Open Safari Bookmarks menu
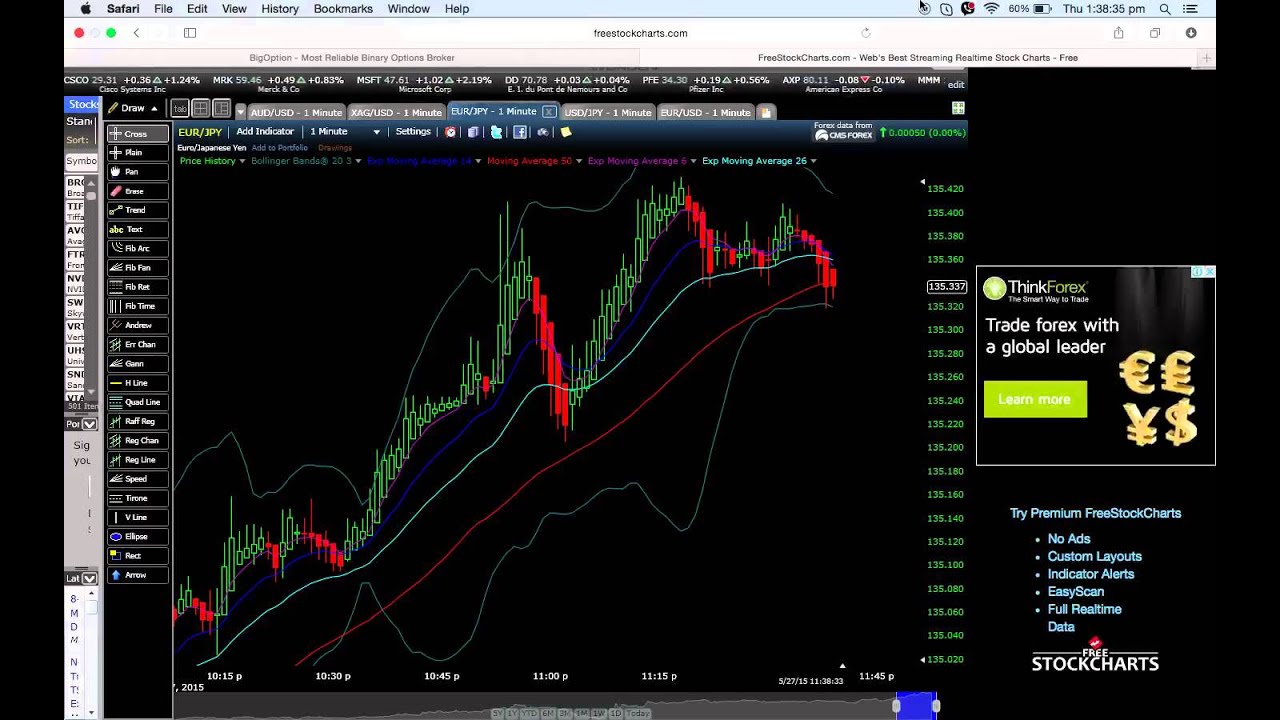 pyautogui.click(x=343, y=8)
